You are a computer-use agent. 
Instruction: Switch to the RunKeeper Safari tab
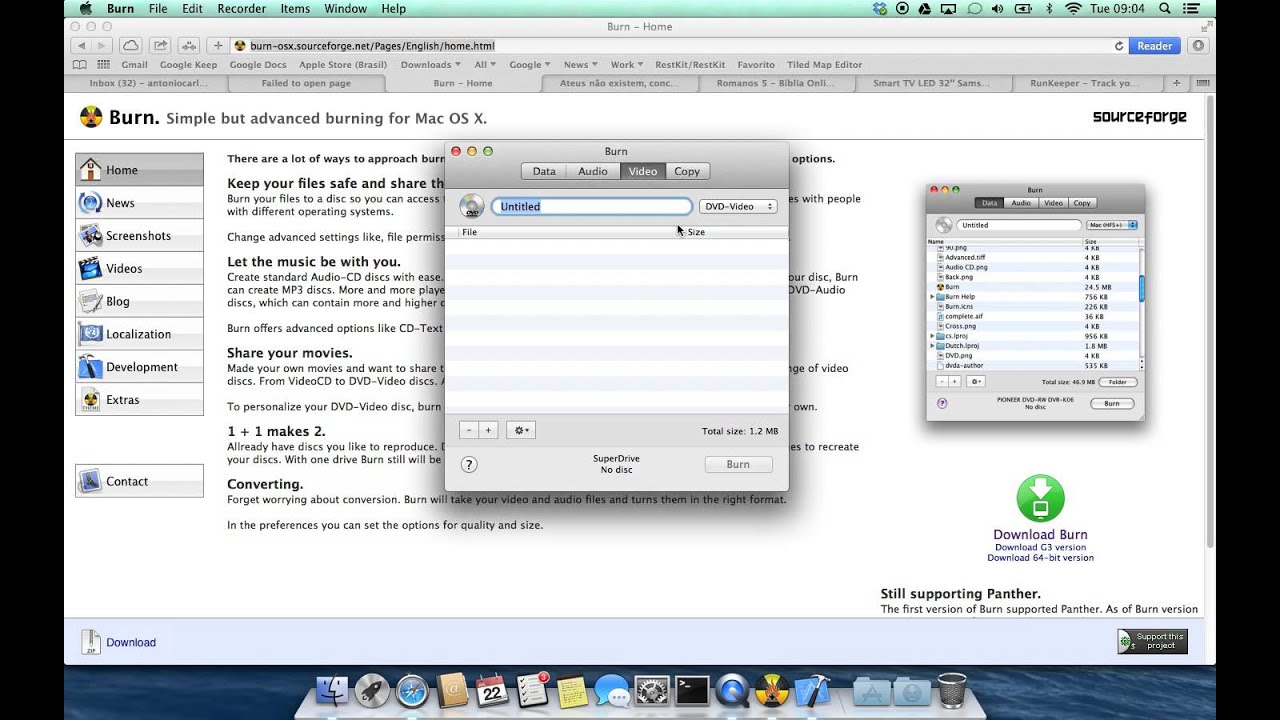click(x=1084, y=84)
